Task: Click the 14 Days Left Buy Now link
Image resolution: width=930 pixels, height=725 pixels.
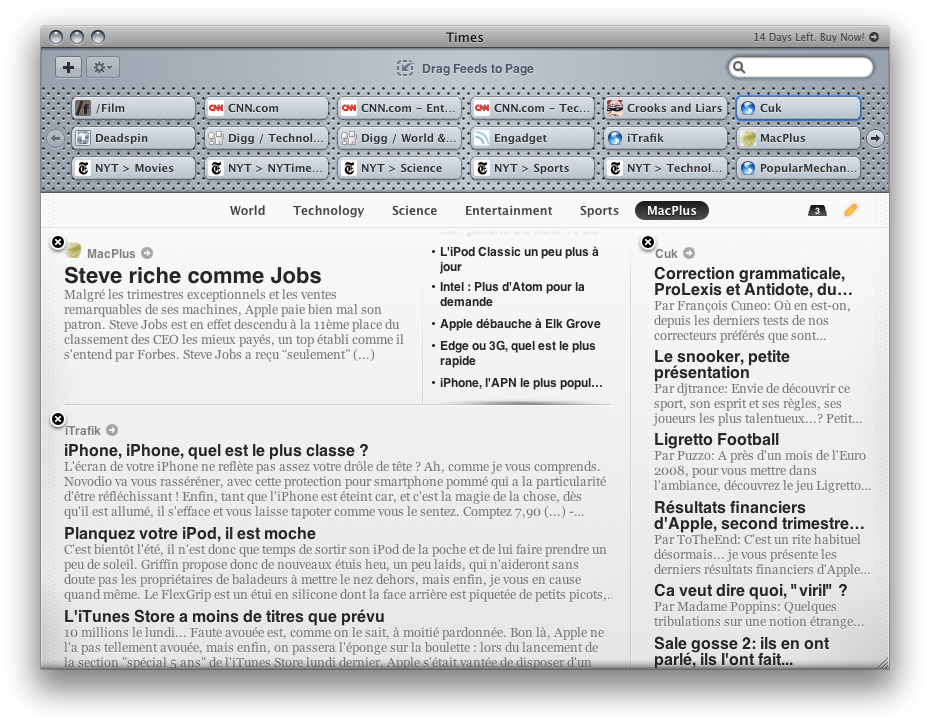Action: (x=808, y=37)
